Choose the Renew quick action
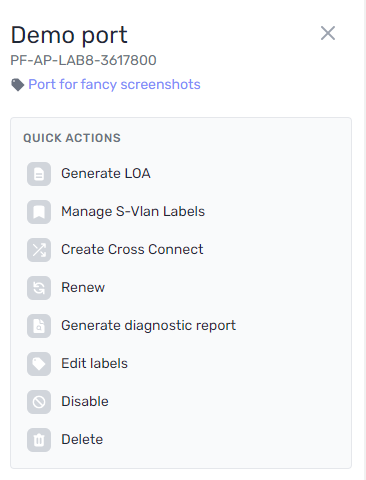The width and height of the screenshot is (366, 480). pyautogui.click(x=83, y=287)
